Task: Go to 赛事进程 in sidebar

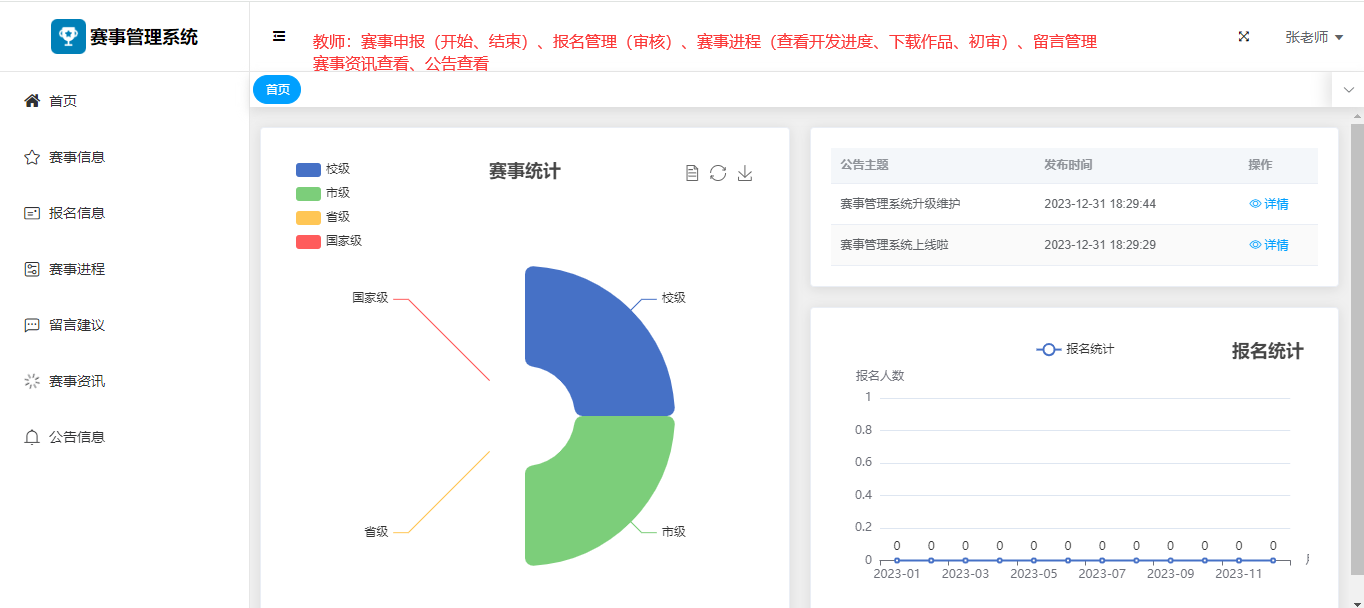Action: (x=76, y=269)
